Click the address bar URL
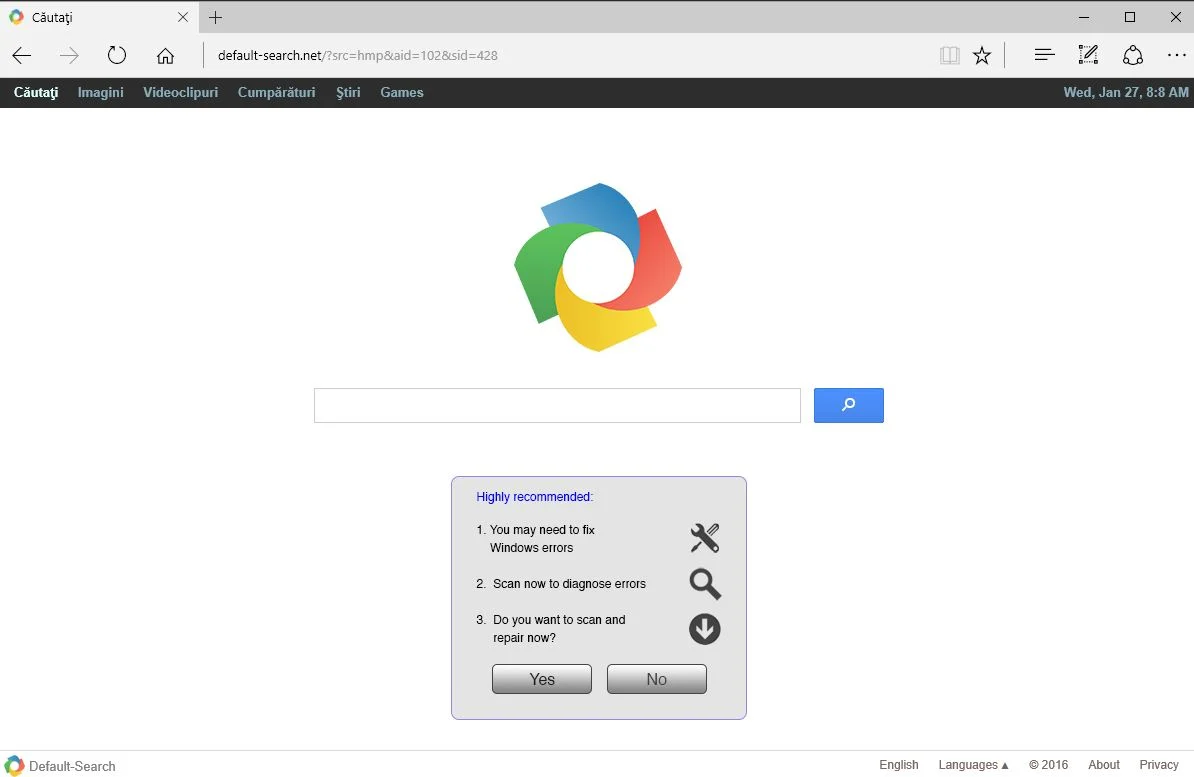The height and width of the screenshot is (777, 1194). tap(357, 56)
